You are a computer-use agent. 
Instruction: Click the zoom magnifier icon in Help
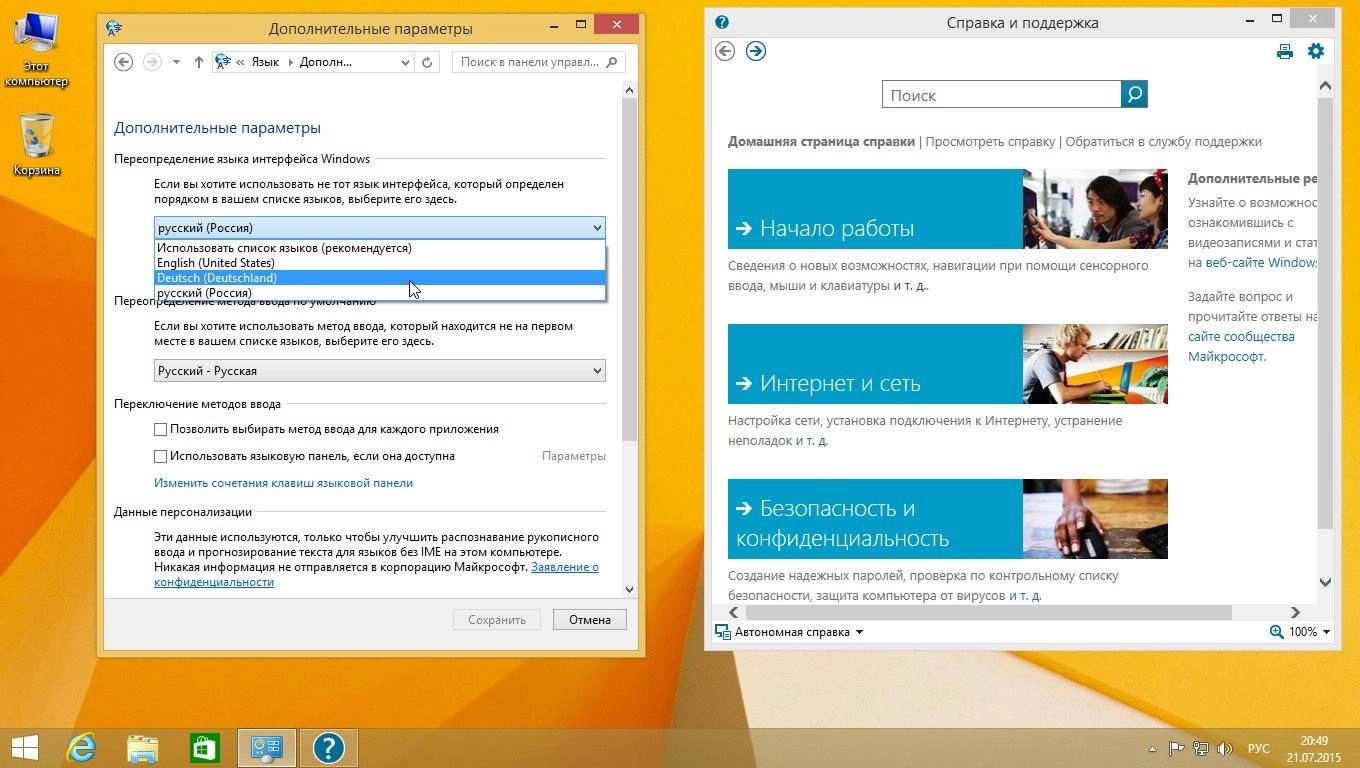[x=1276, y=632]
